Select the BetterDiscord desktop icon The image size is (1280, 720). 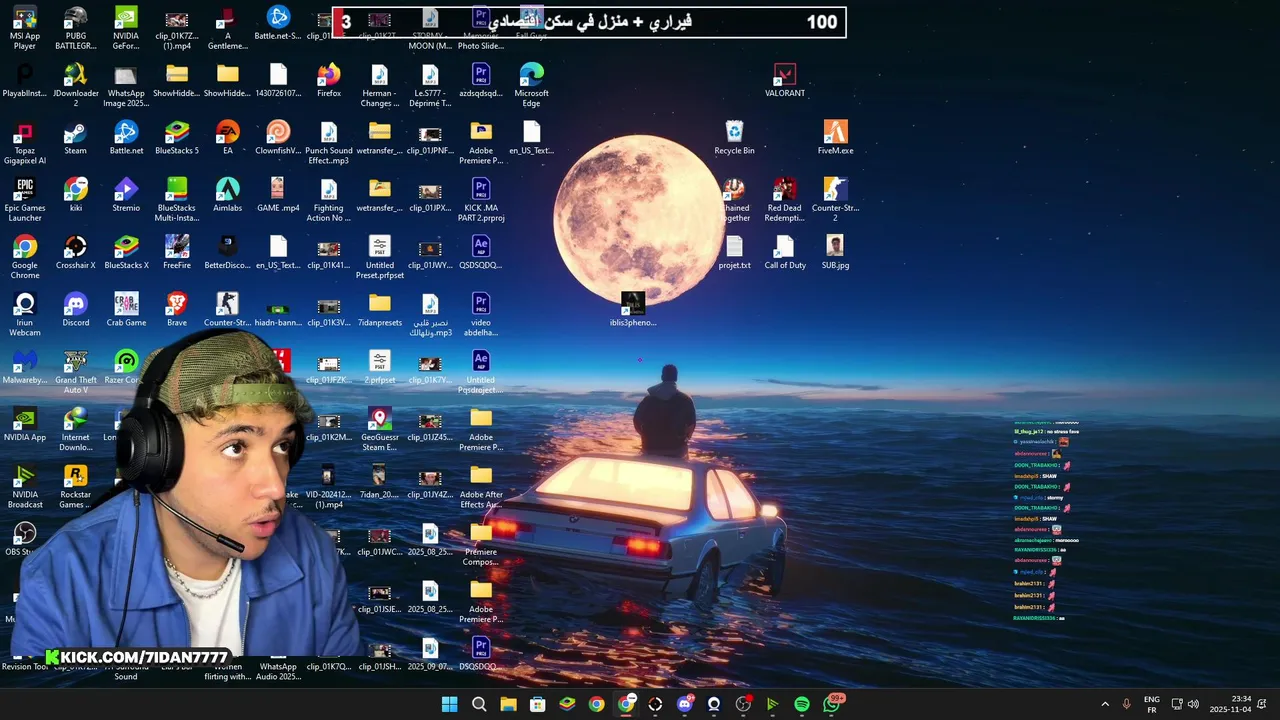(x=227, y=252)
